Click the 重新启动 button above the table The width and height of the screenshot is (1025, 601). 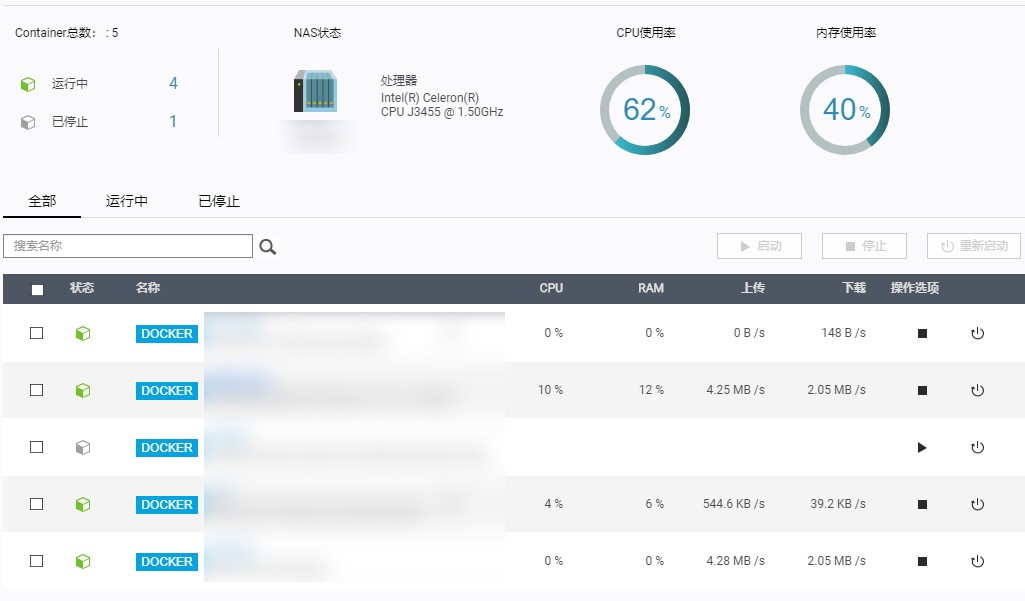[x=974, y=246]
